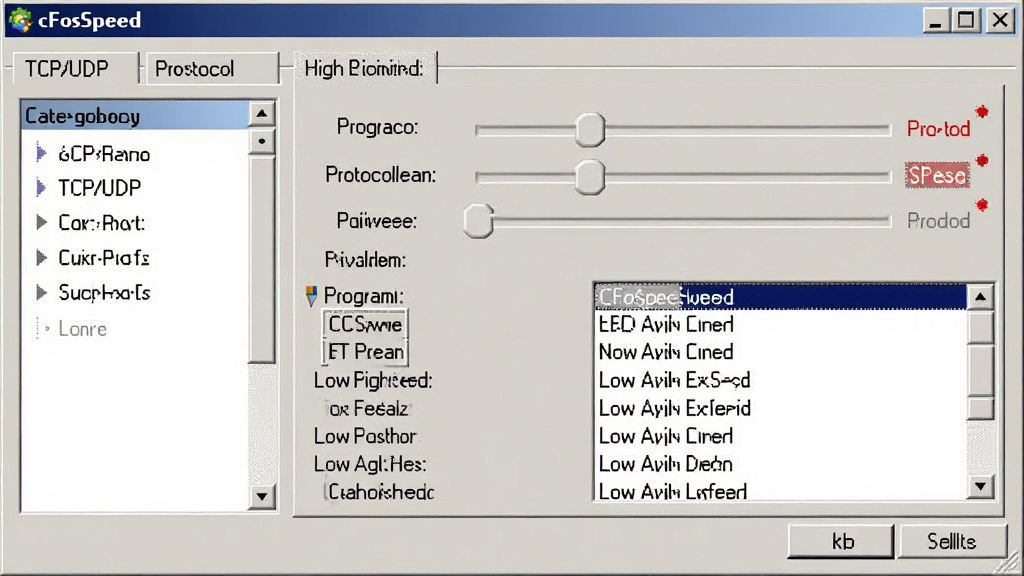The width and height of the screenshot is (1024, 576).
Task: Select the Cukr-Profs tree label
Action: [x=104, y=258]
